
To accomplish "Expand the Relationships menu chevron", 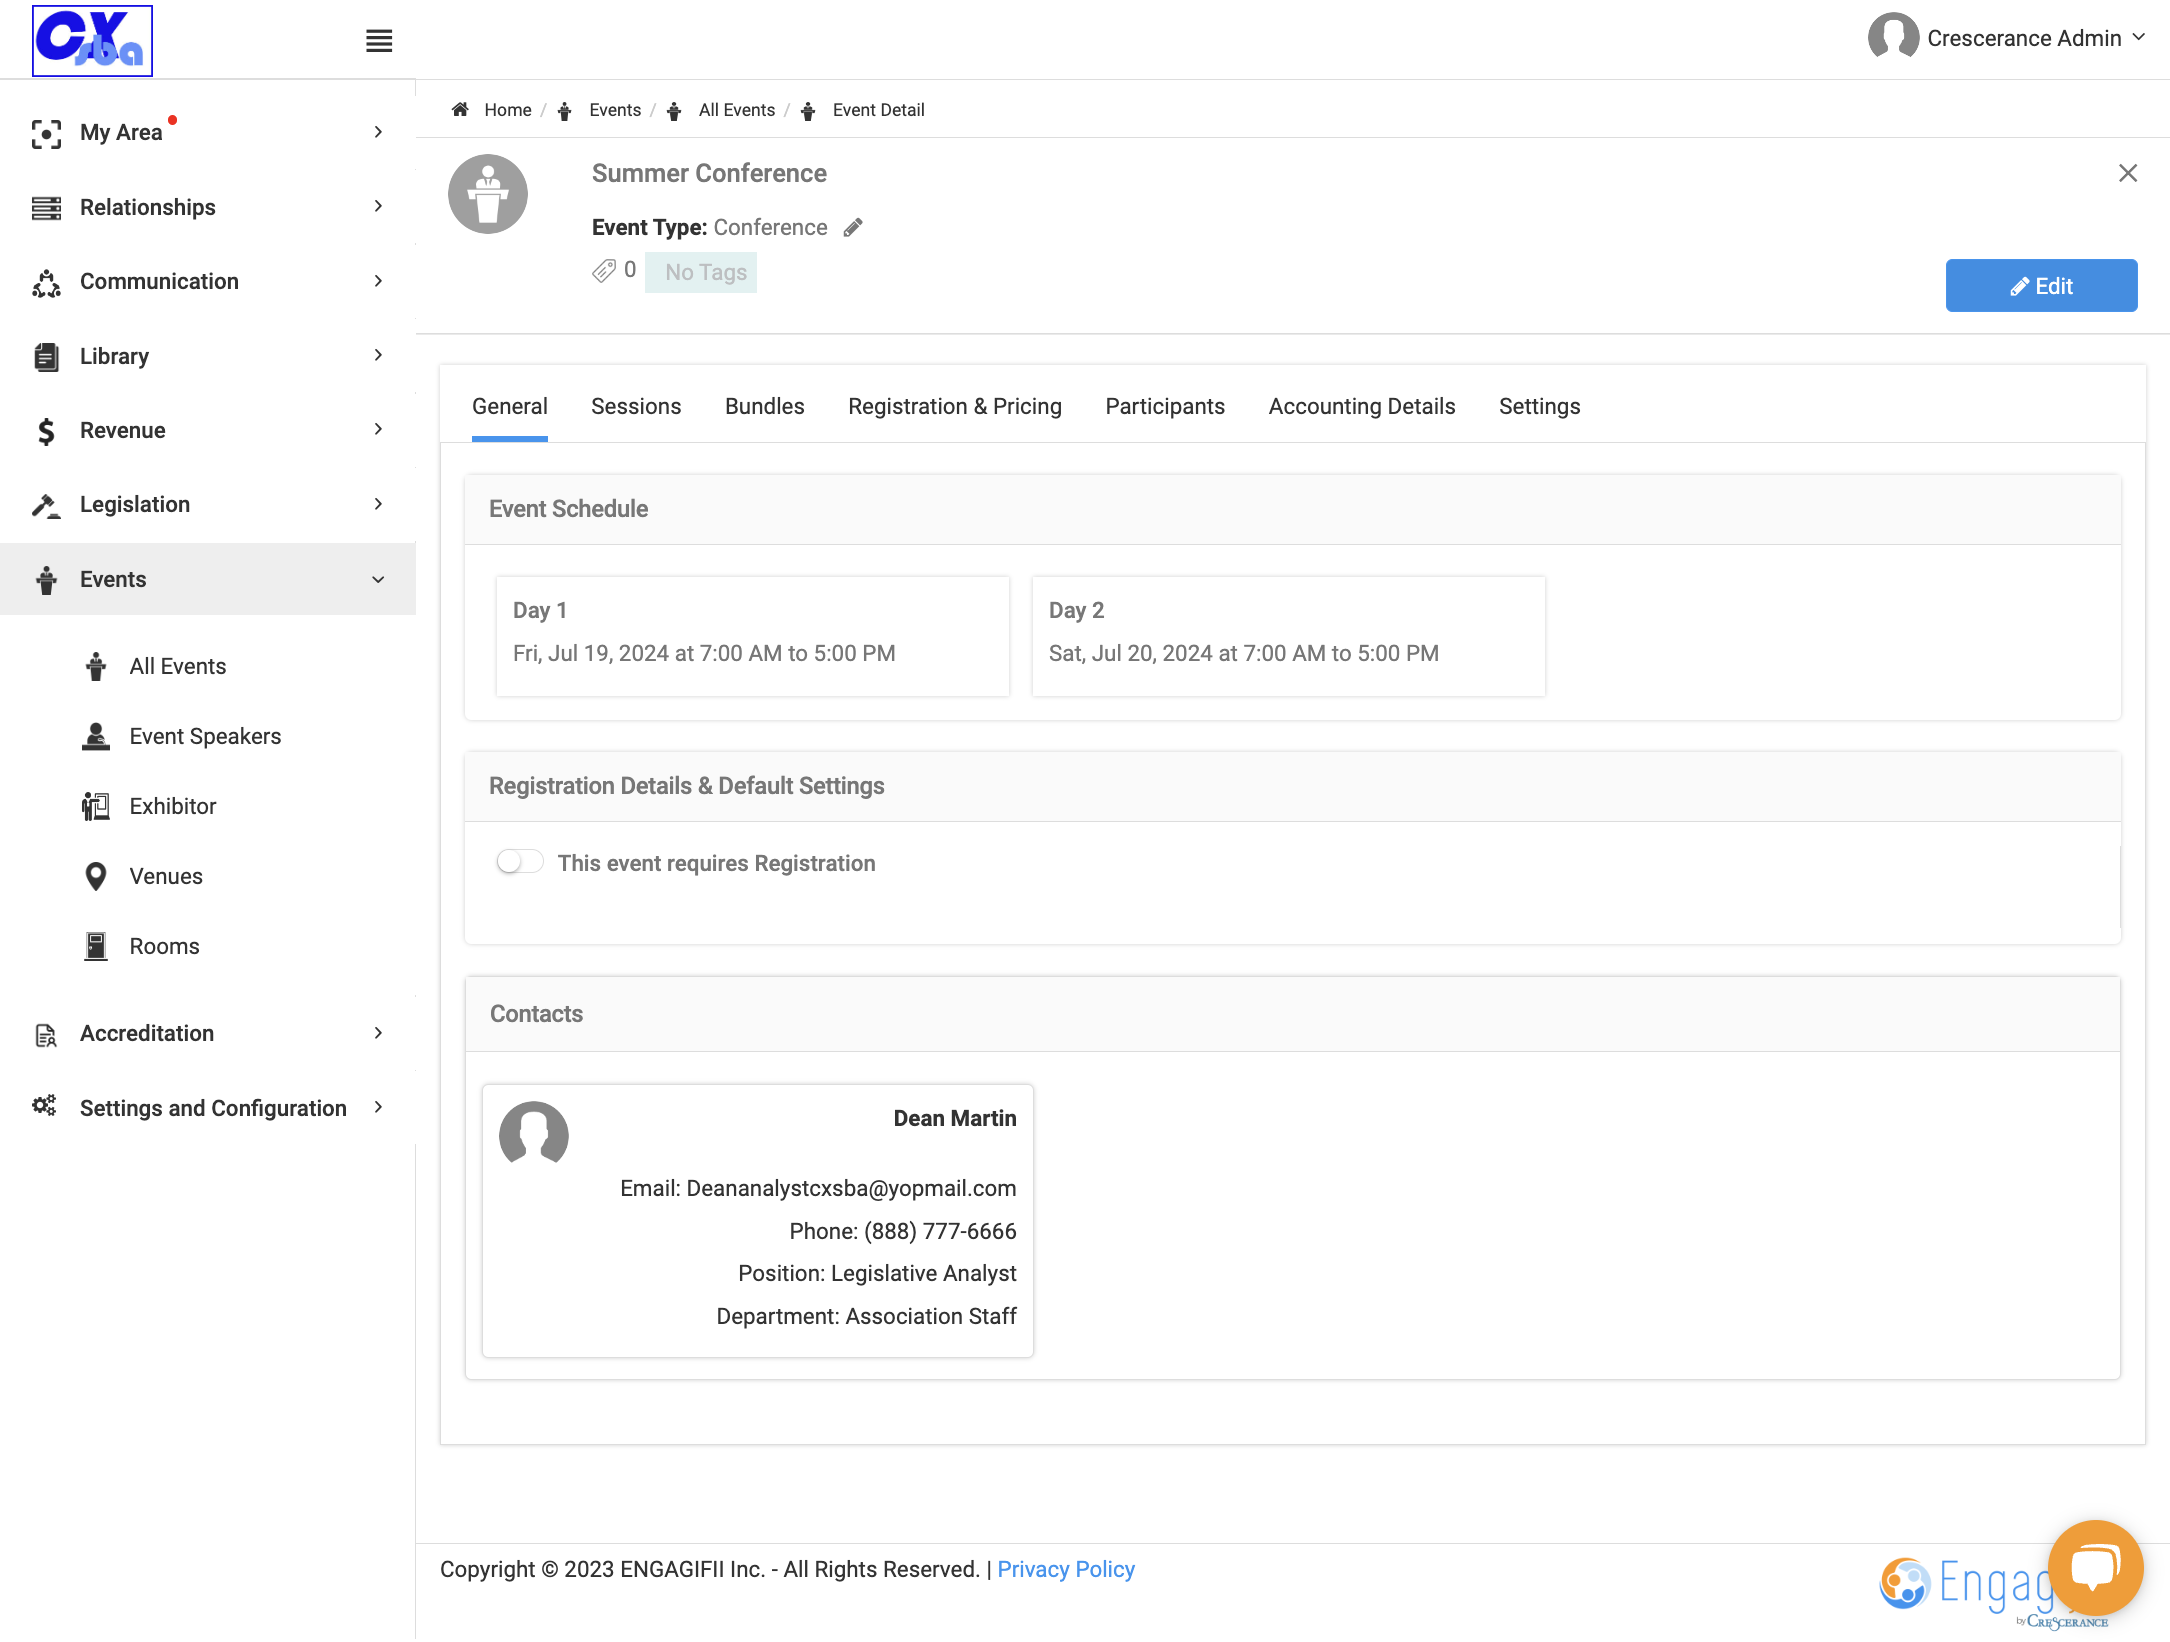I will (x=378, y=206).
